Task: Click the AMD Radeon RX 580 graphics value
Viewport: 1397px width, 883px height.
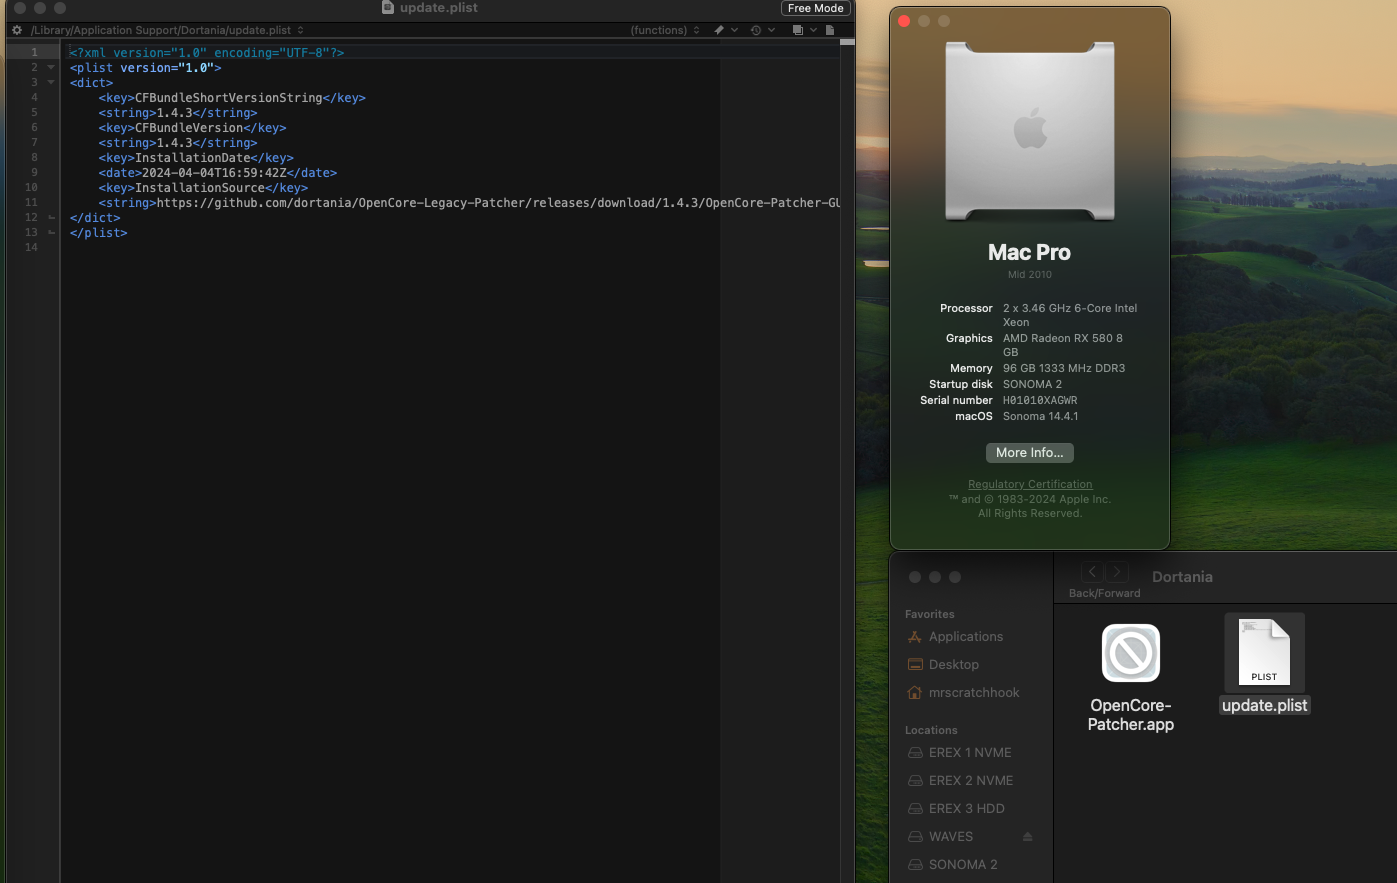Action: 1063,345
